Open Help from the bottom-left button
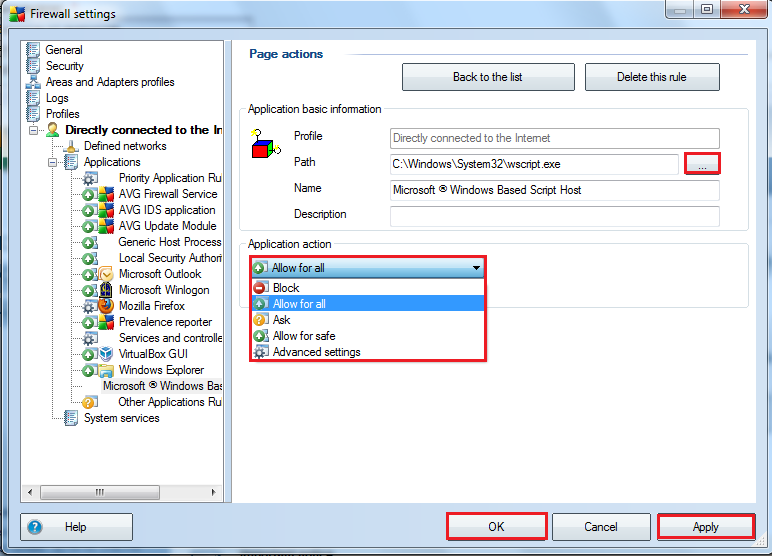The height and width of the screenshot is (556, 772). pos(76,527)
